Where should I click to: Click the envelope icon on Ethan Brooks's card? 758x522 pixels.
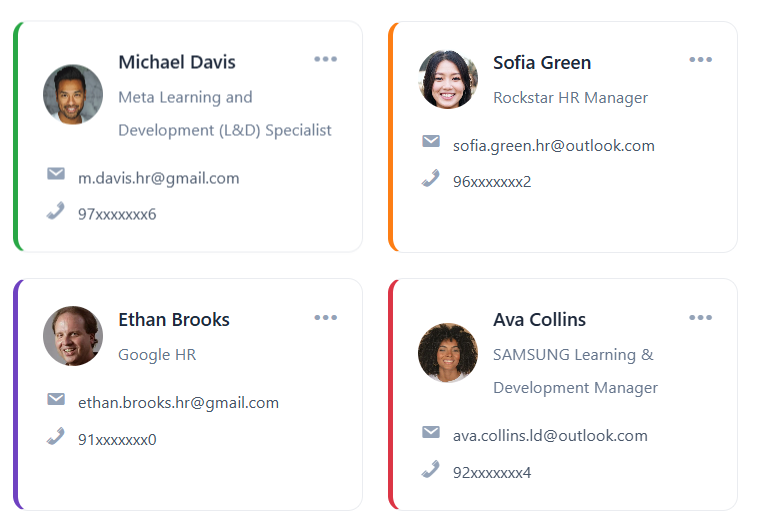pos(56,399)
